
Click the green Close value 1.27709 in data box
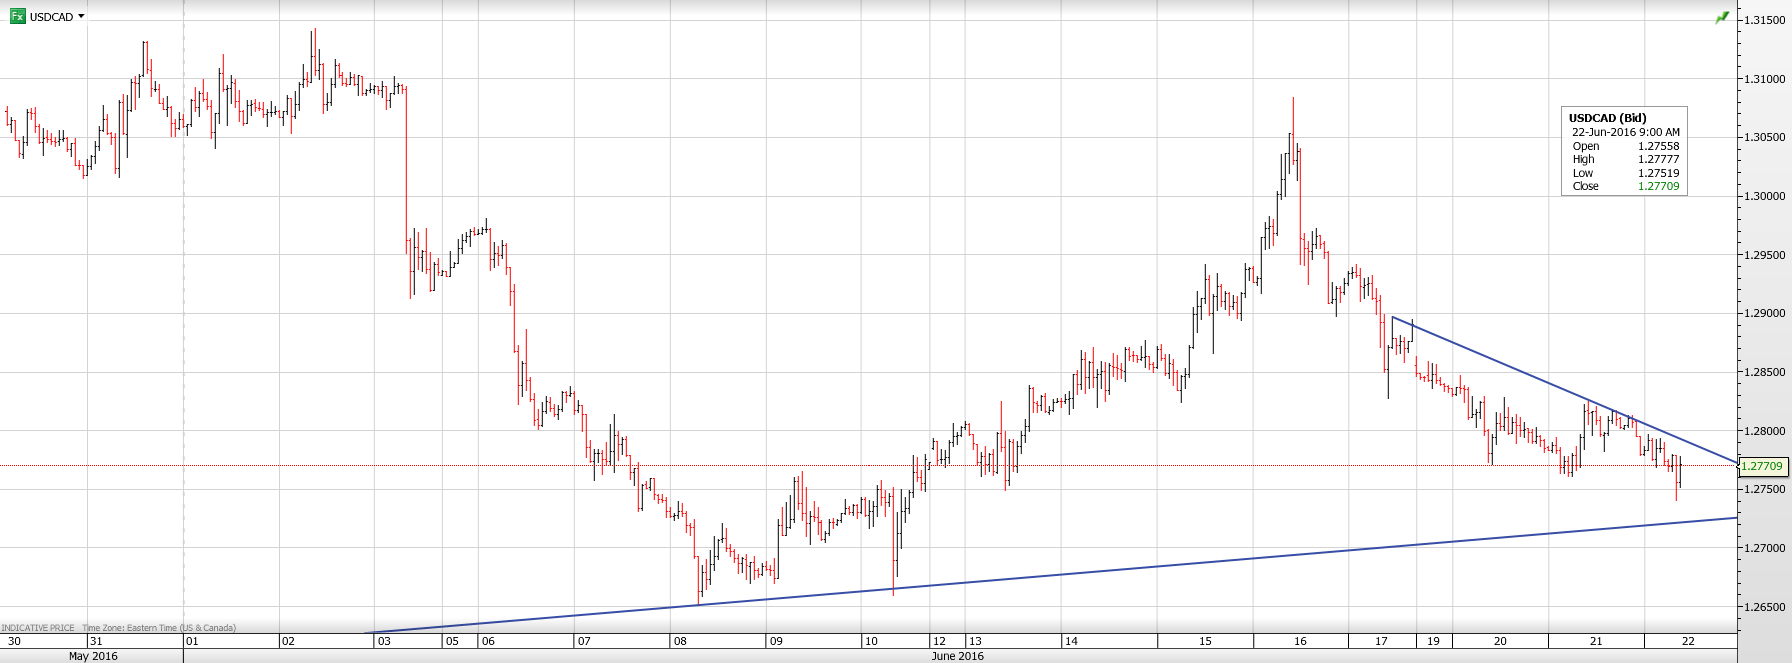pyautogui.click(x=1658, y=186)
